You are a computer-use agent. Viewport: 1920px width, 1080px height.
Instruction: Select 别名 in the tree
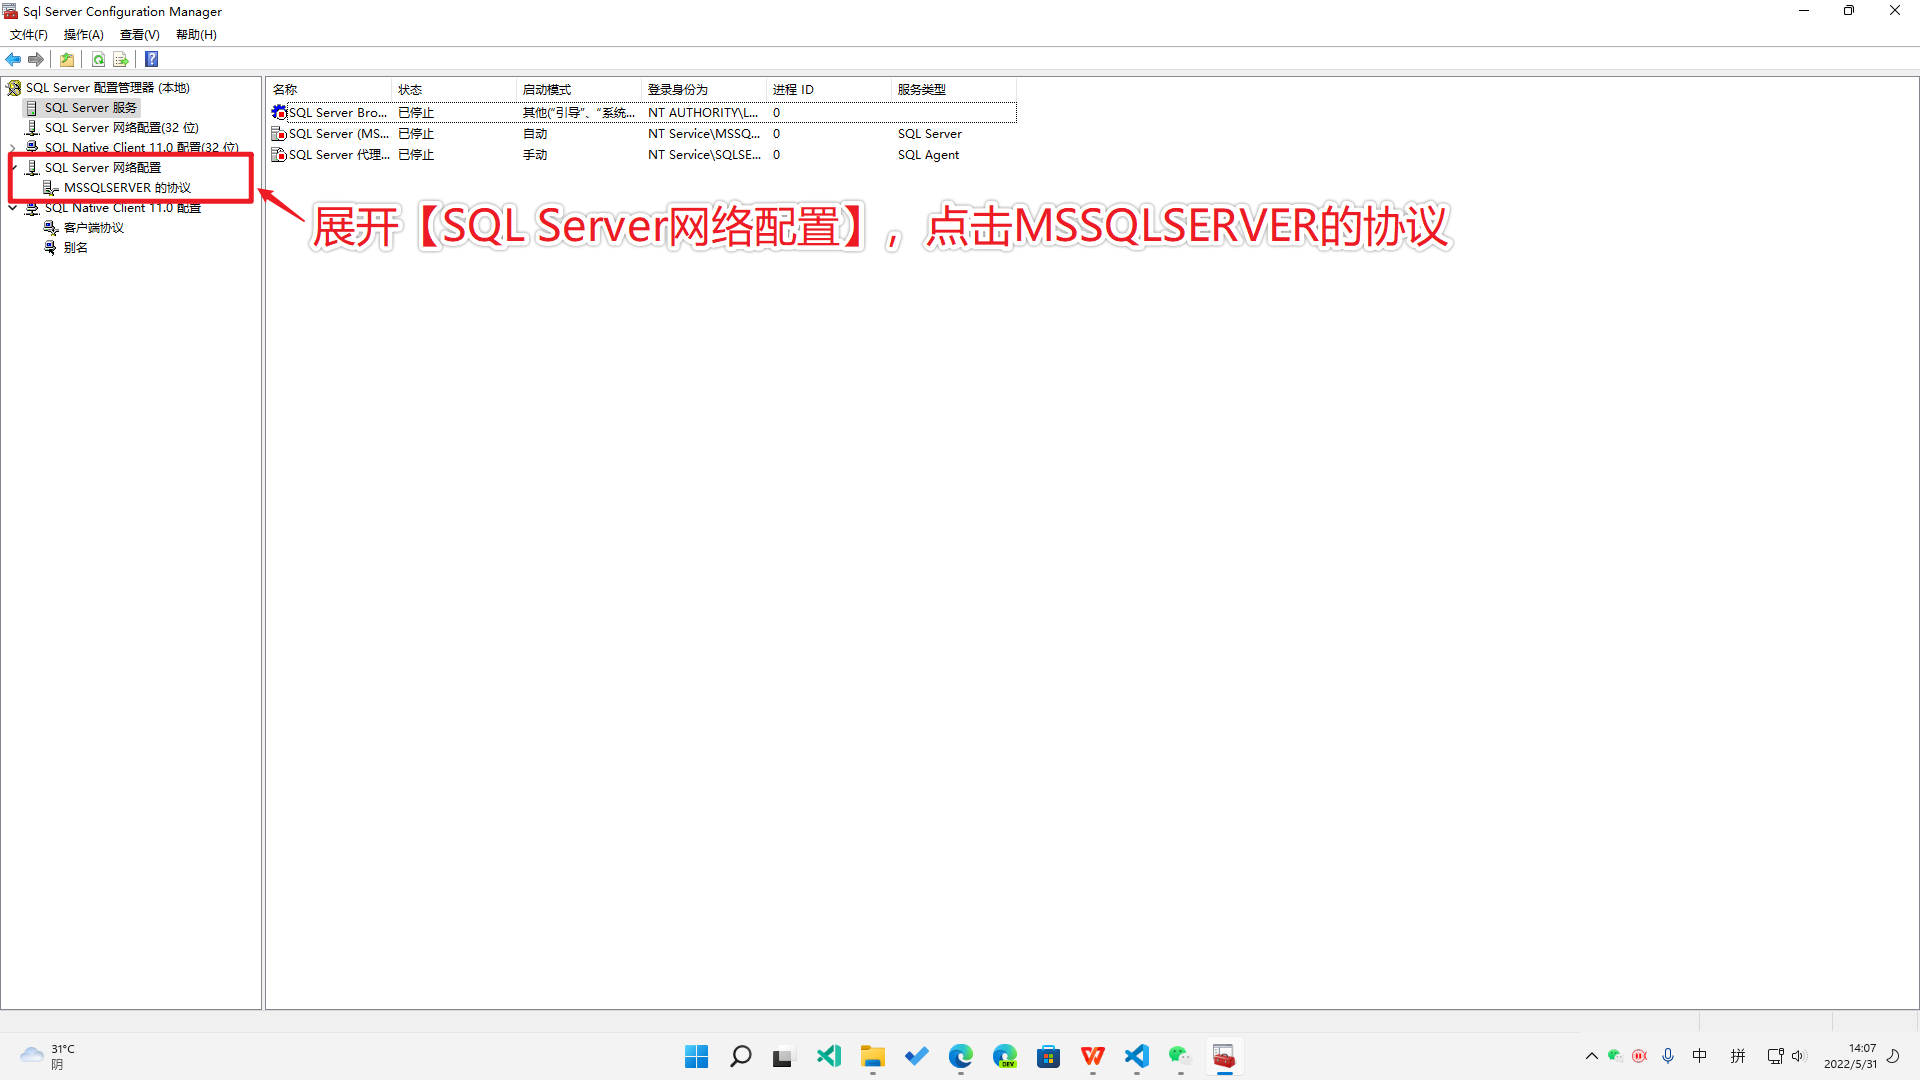(76, 248)
